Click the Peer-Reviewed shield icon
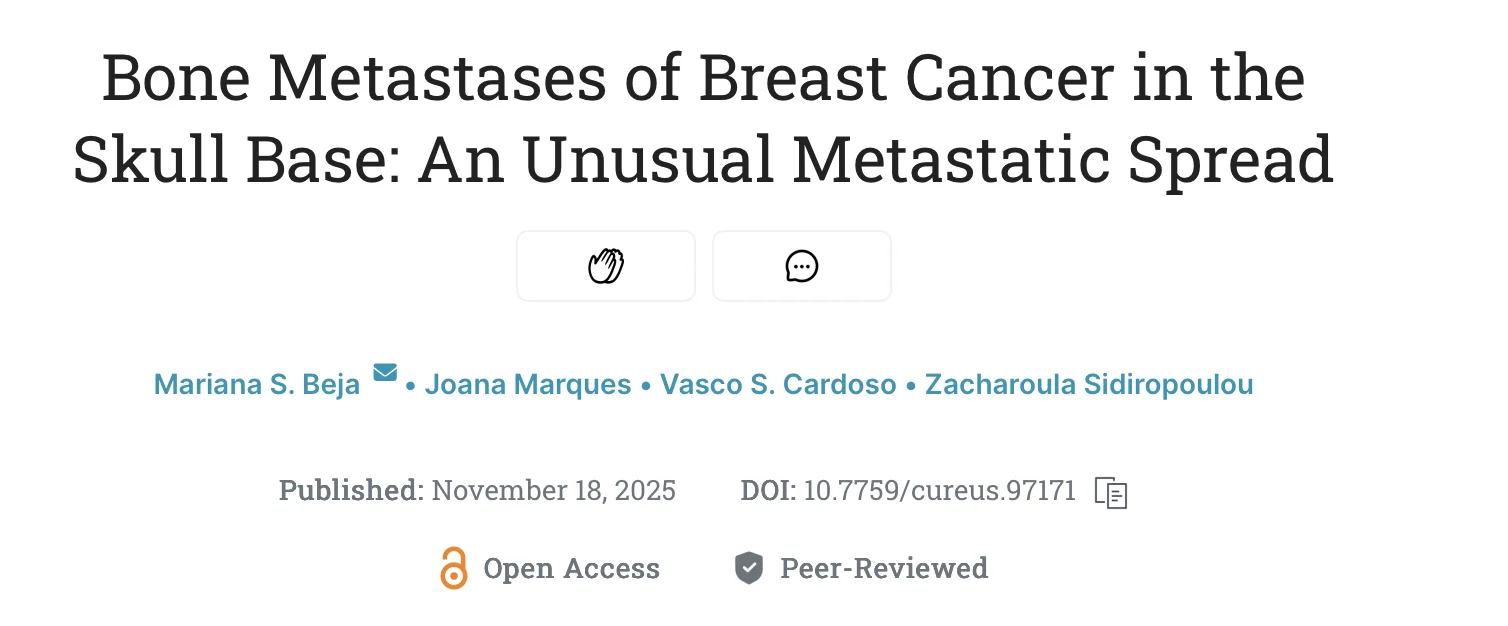The width and height of the screenshot is (1508, 626). tap(749, 568)
